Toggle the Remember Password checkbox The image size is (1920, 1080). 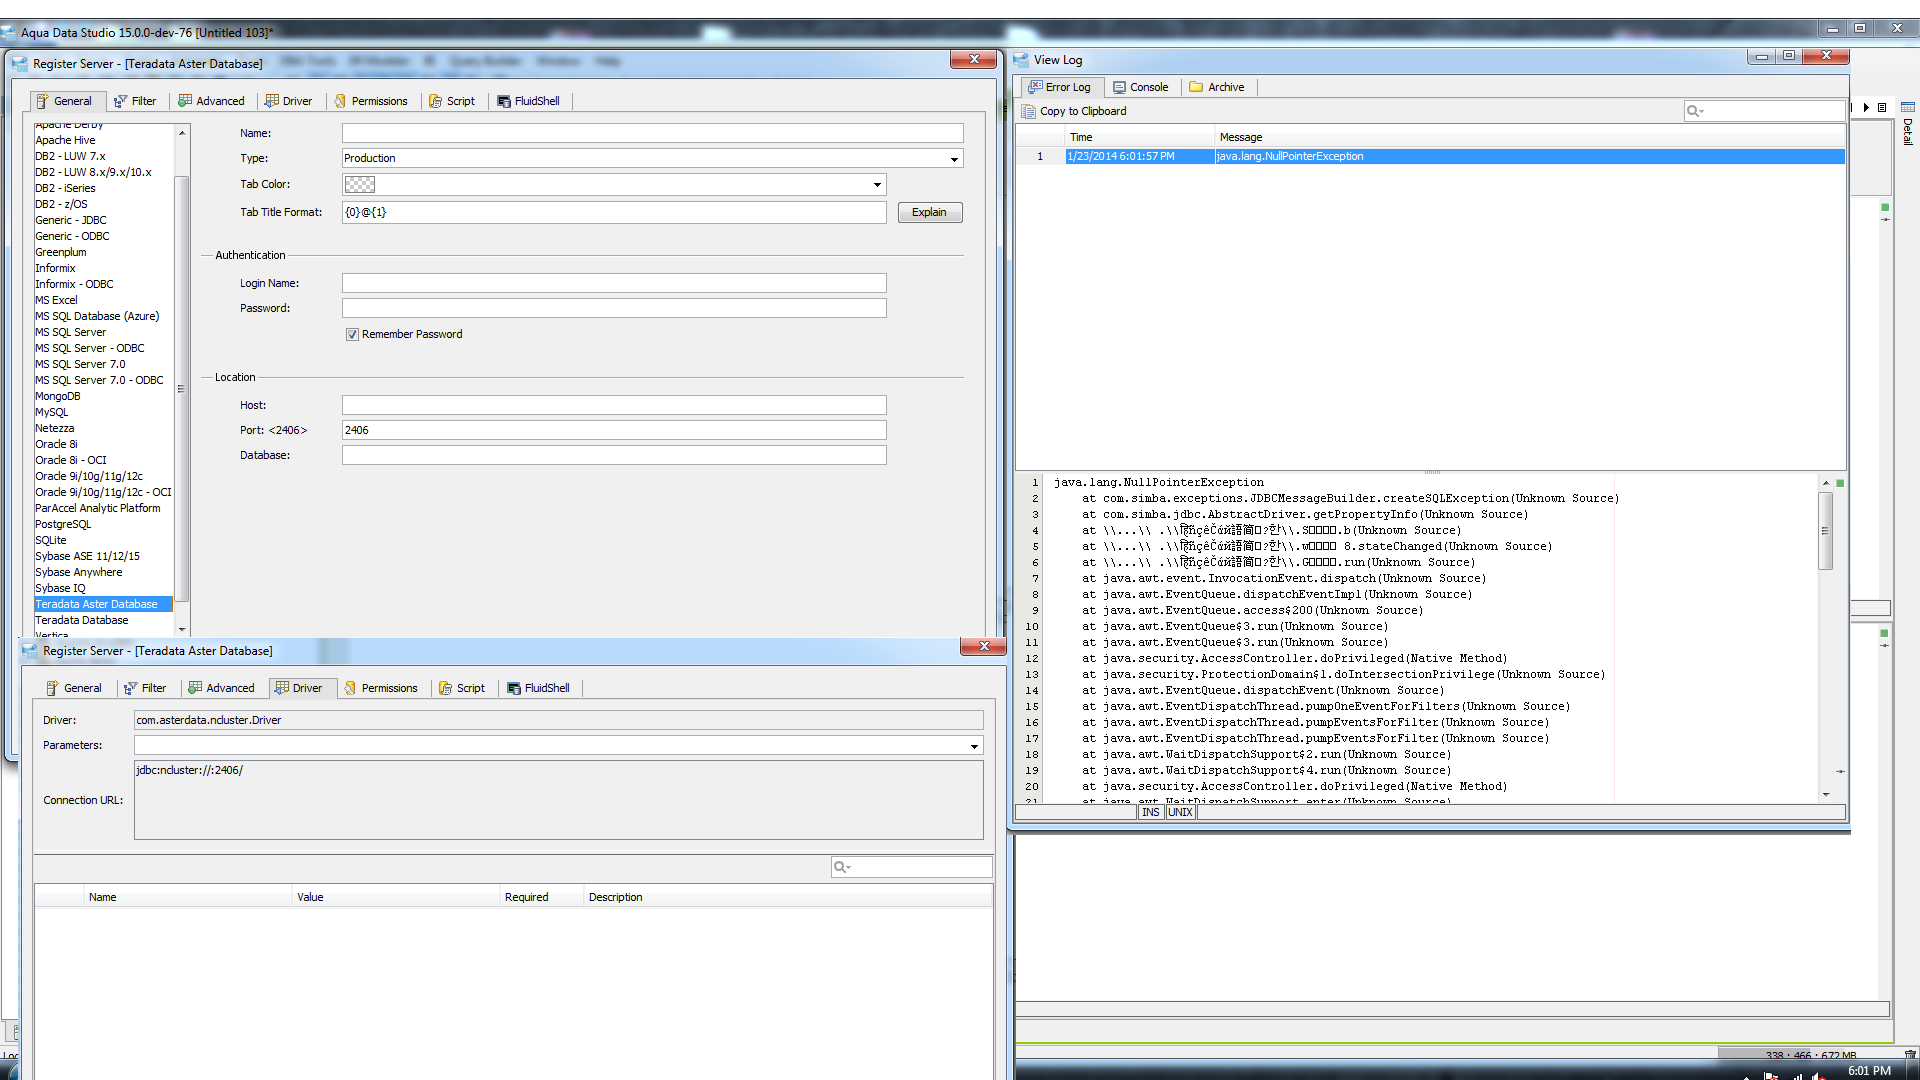point(352,334)
